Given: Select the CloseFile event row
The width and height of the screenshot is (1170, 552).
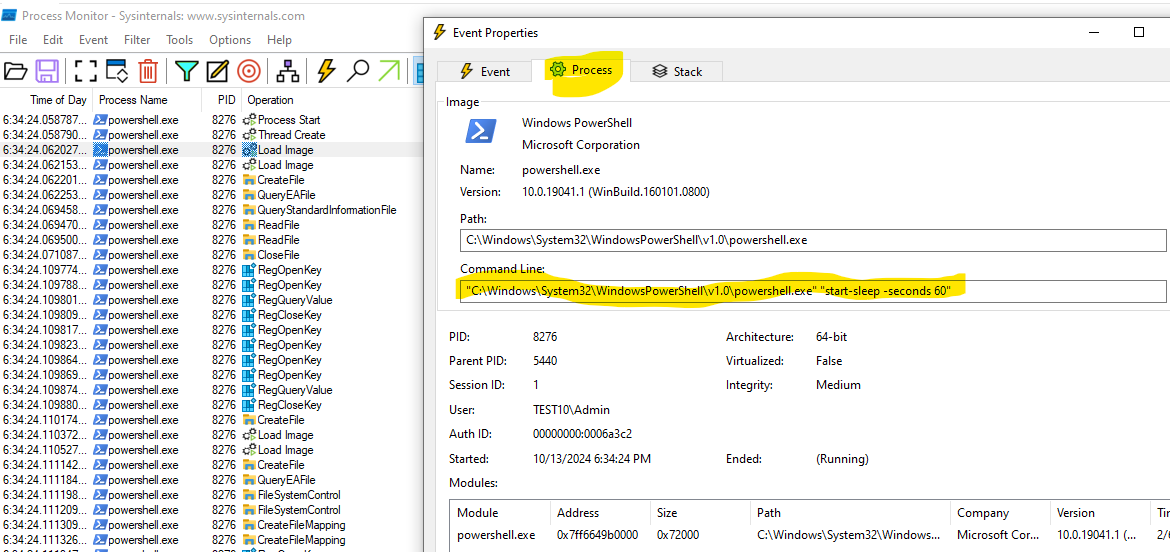Looking at the screenshot, I should tap(209, 254).
